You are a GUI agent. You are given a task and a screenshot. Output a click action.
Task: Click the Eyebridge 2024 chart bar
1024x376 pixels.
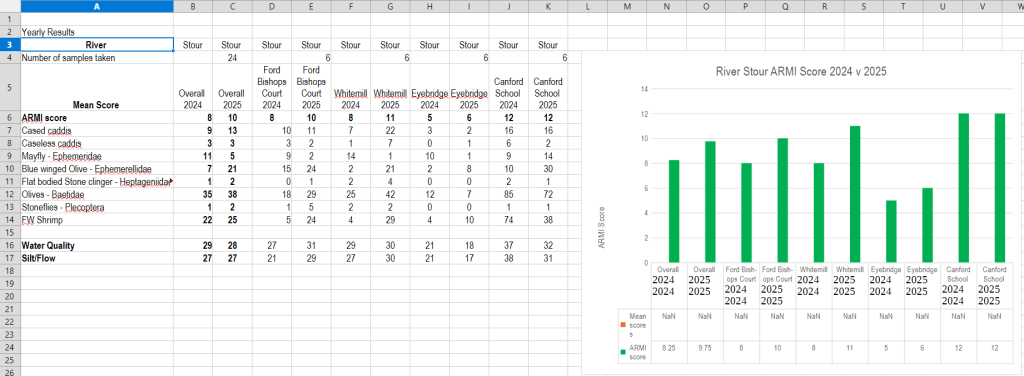point(891,232)
